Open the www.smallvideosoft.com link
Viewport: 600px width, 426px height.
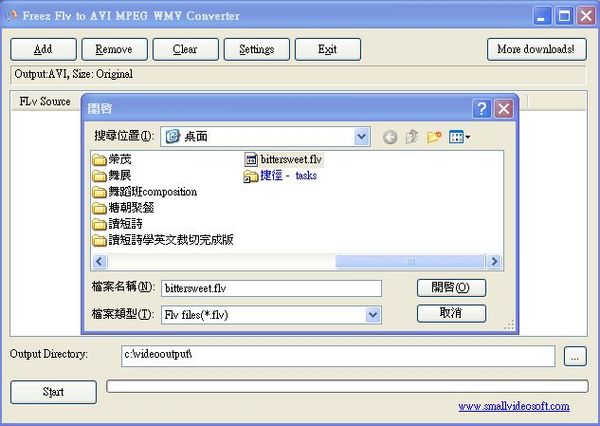pyautogui.click(x=514, y=406)
